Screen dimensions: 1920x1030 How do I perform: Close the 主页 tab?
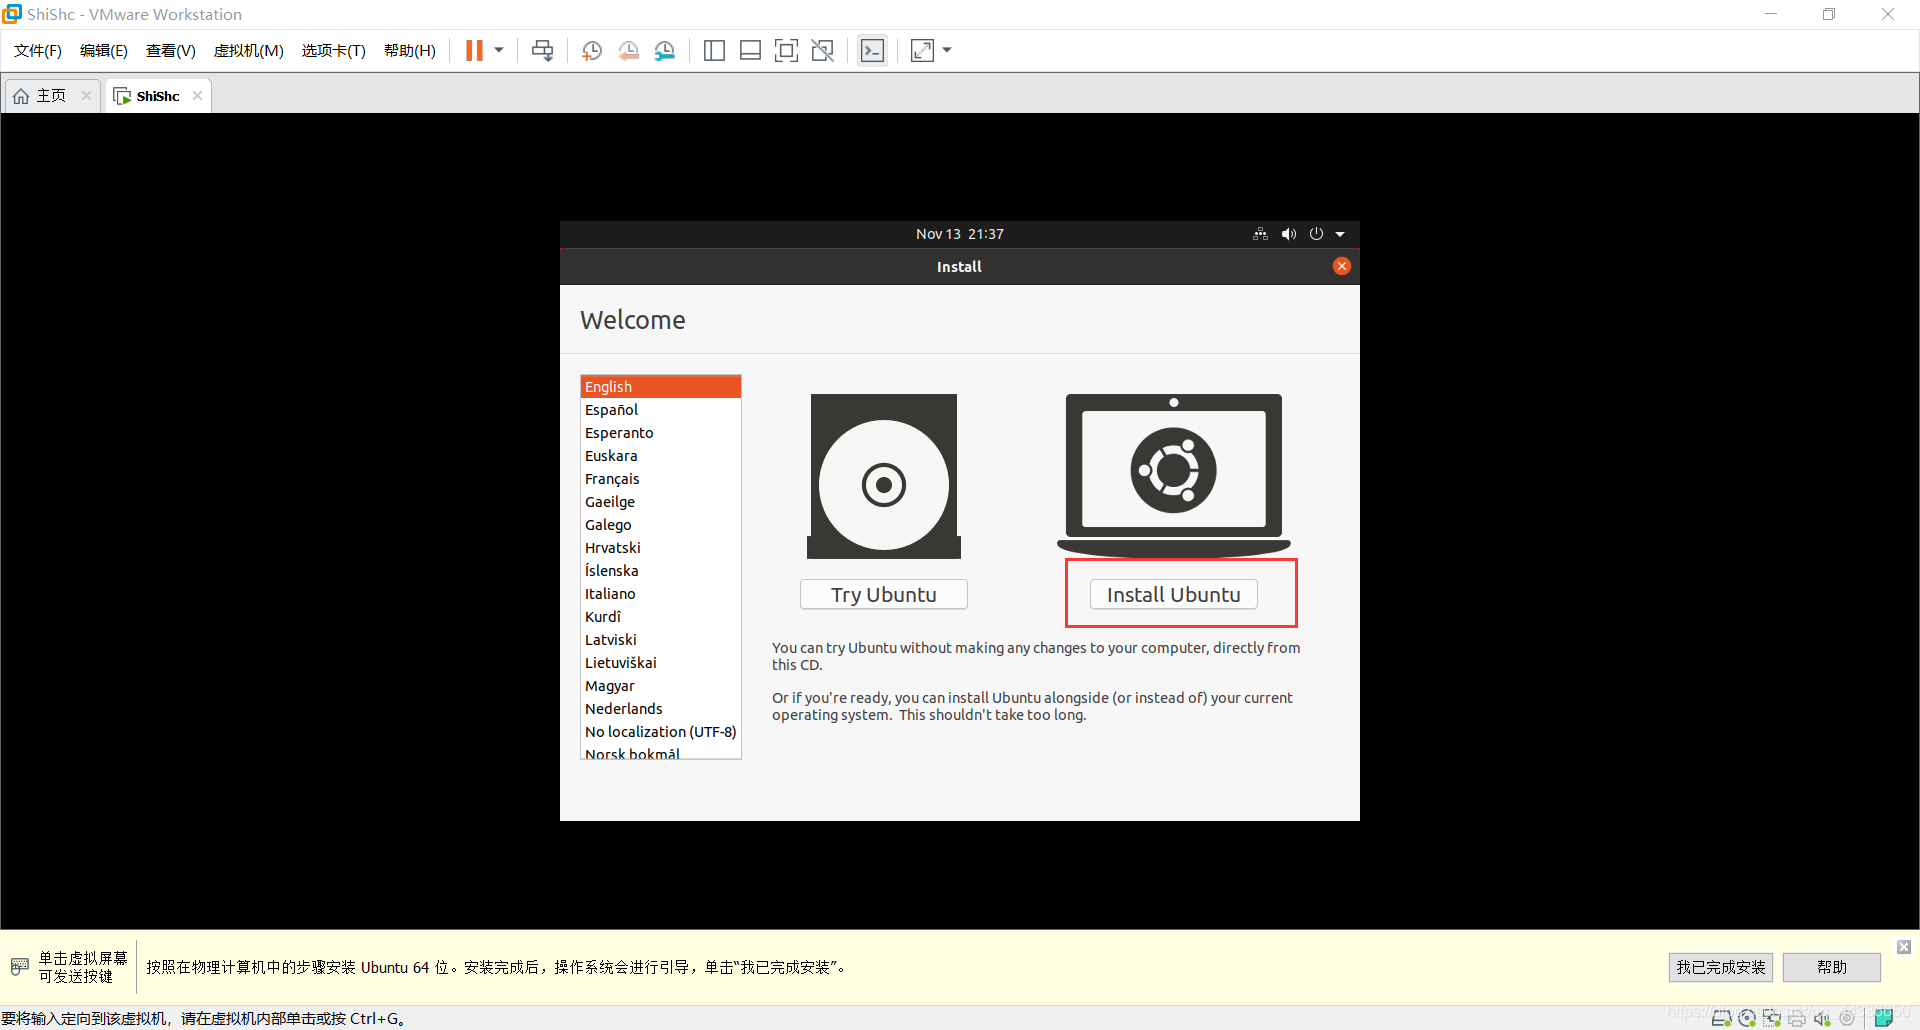87,96
